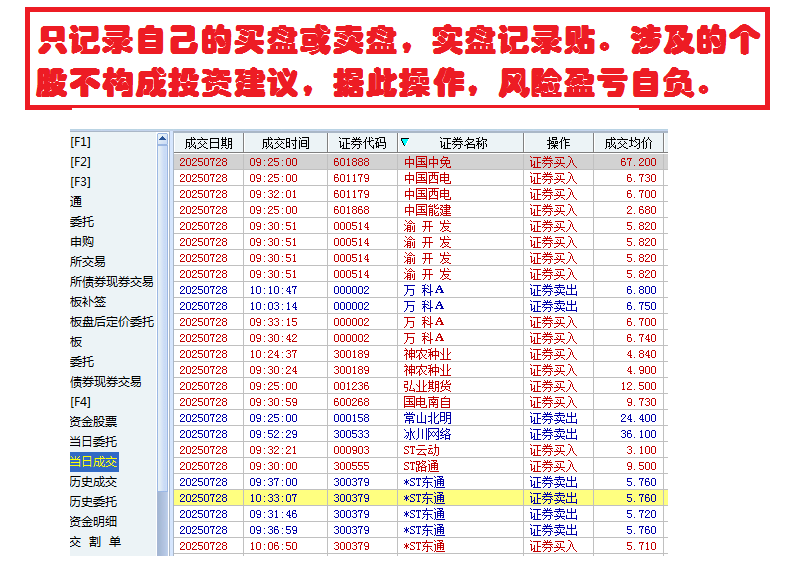The width and height of the screenshot is (797, 584).
Task: Select the 弘业期货 trade row
Action: point(420,386)
